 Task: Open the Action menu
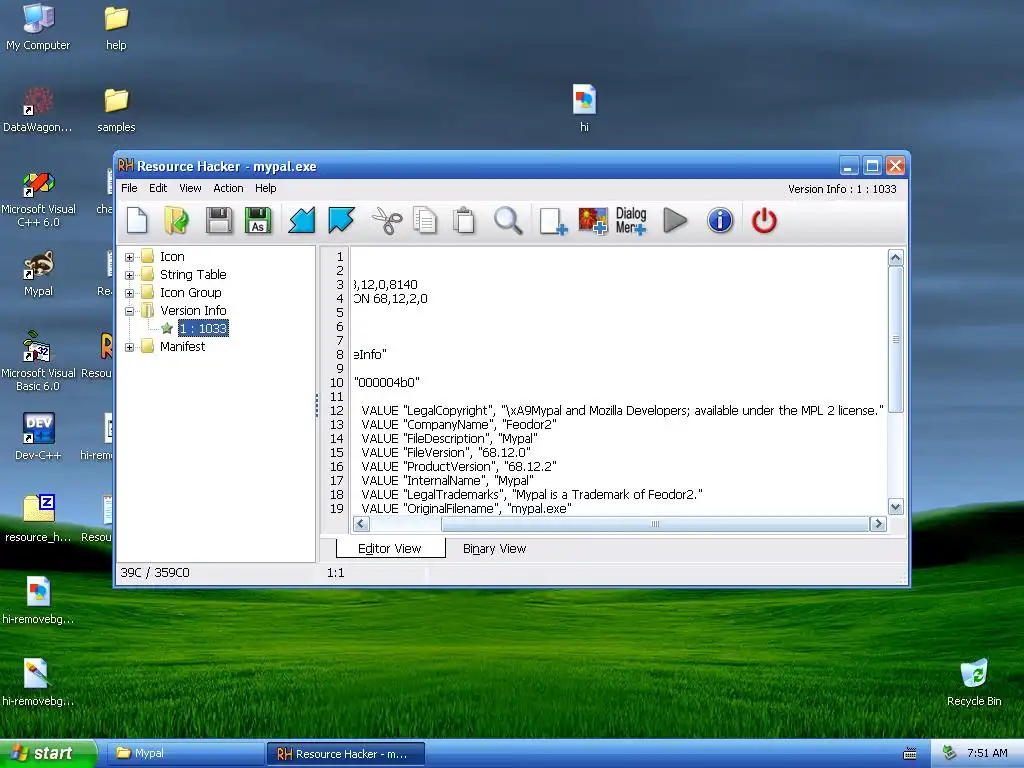228,188
